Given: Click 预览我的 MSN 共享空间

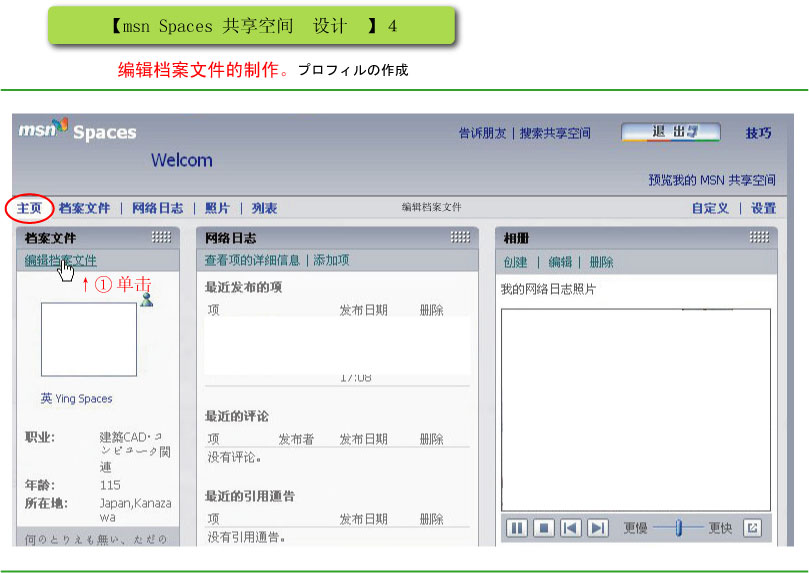Looking at the screenshot, I should pyautogui.click(x=712, y=180).
